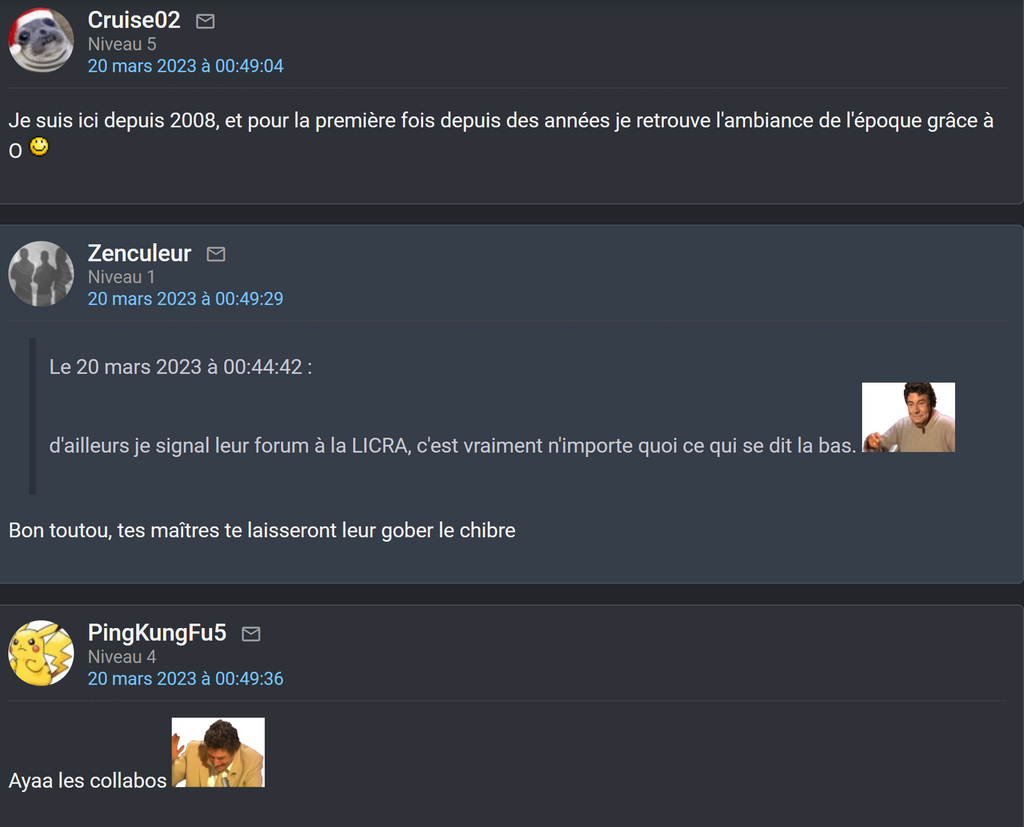The image size is (1024, 827).
Task: Click the 20 mars 2023 à 00:49:36 timestamp
Action: (185, 679)
